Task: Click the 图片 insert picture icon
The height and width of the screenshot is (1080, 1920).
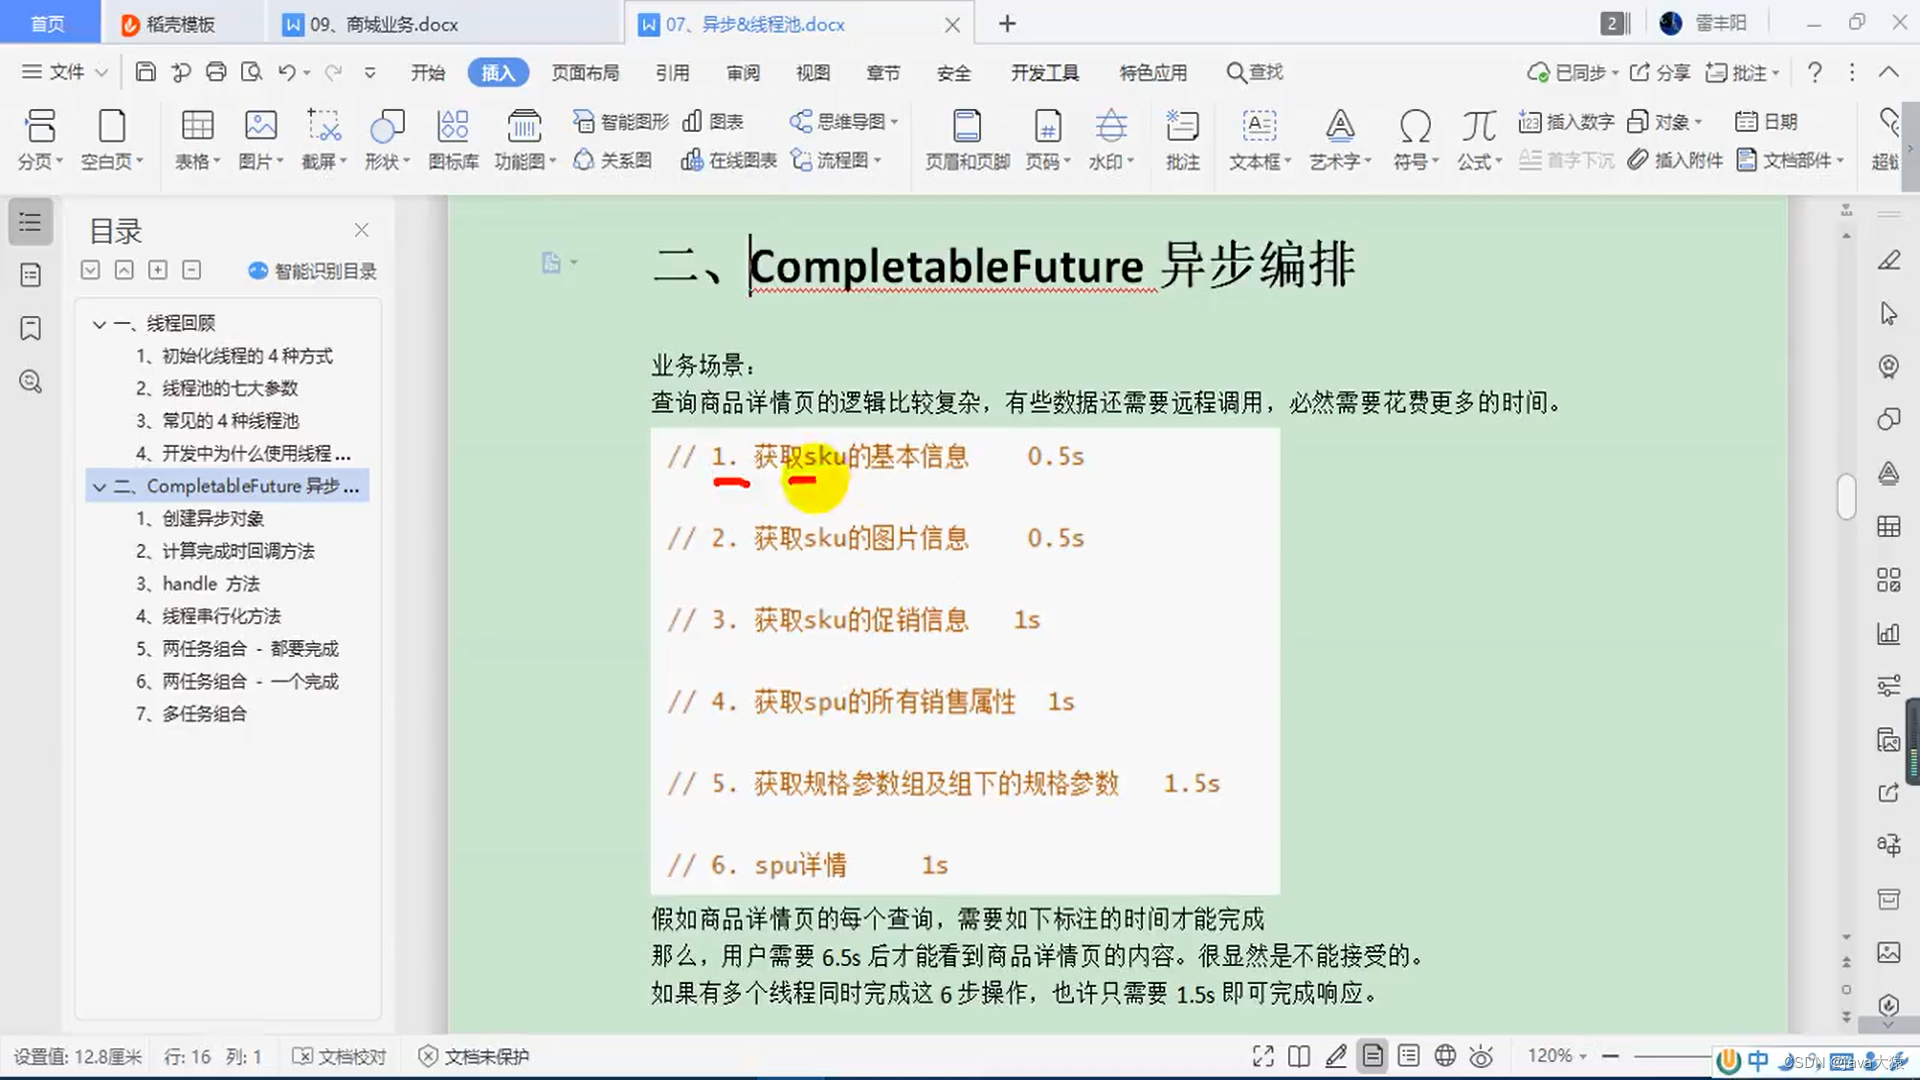Action: tap(260, 127)
